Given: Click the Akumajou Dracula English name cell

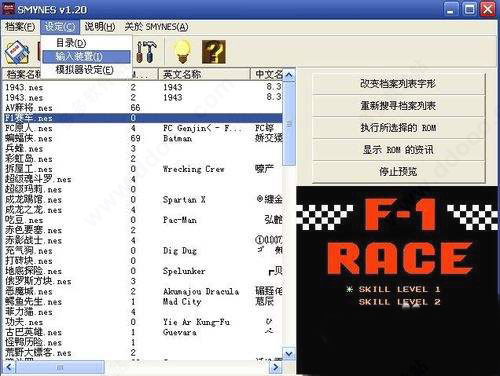Looking at the screenshot, I should coord(201,292).
